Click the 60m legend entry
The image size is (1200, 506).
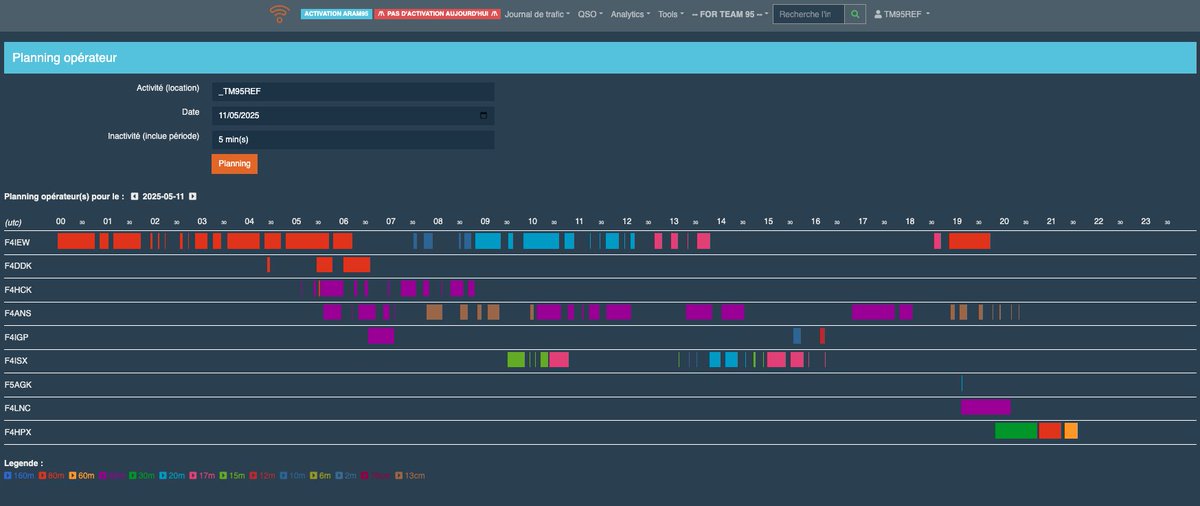(x=81, y=476)
